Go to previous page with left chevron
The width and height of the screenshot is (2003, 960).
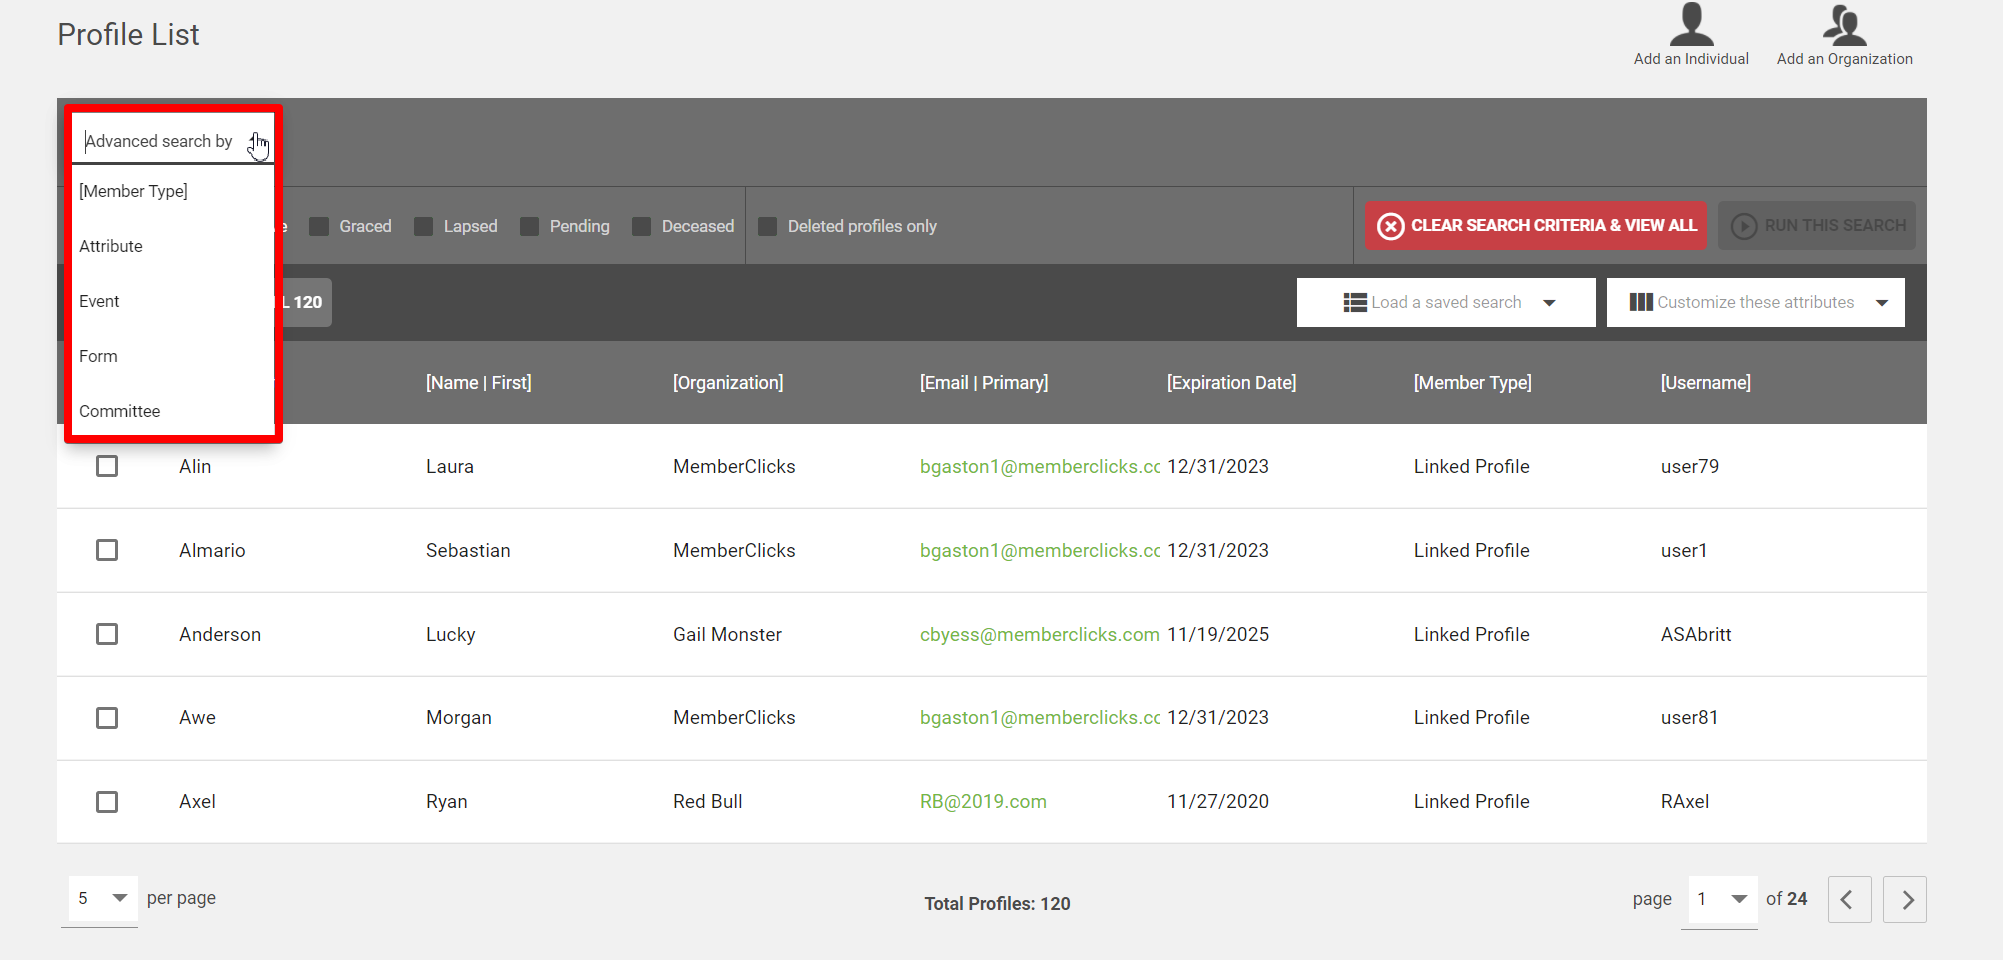tap(1849, 899)
